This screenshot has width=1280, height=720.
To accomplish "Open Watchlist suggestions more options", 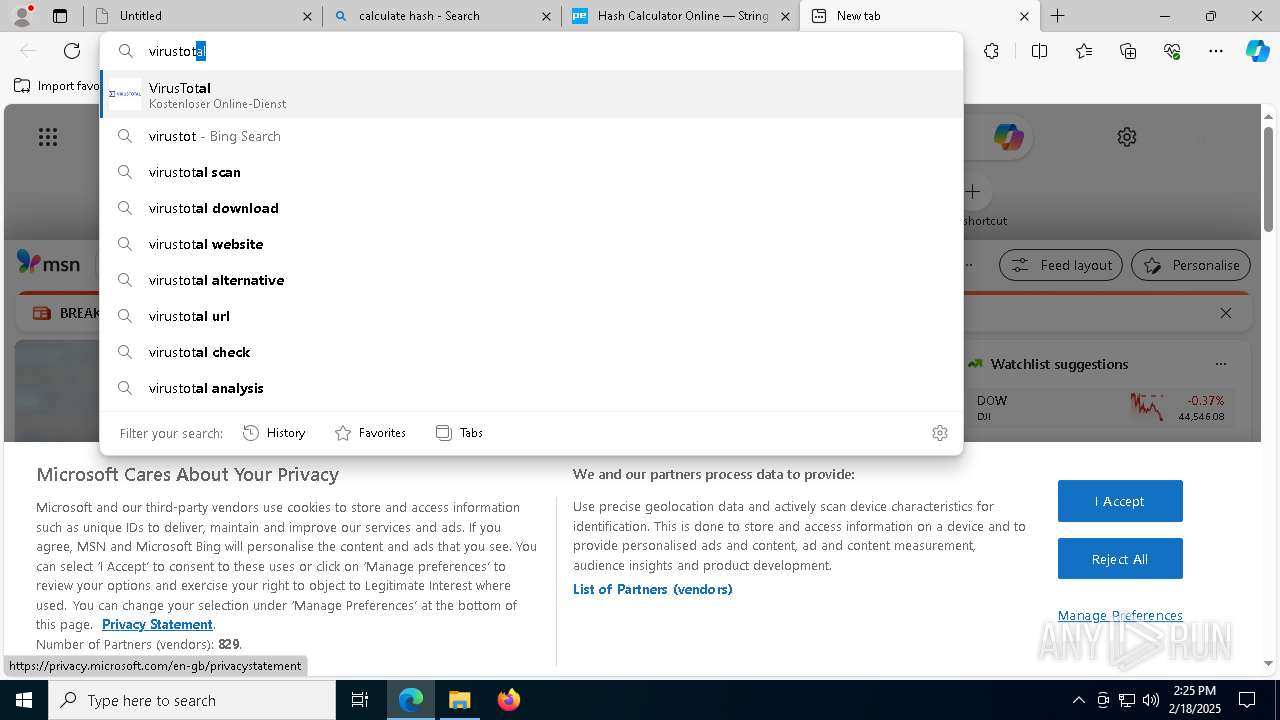I will click(1220, 364).
